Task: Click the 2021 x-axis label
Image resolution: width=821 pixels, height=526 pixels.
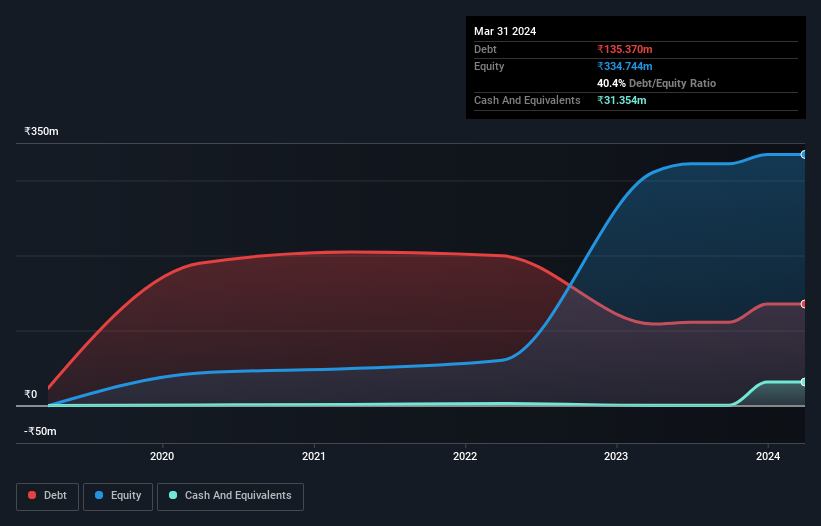Action: (x=314, y=456)
